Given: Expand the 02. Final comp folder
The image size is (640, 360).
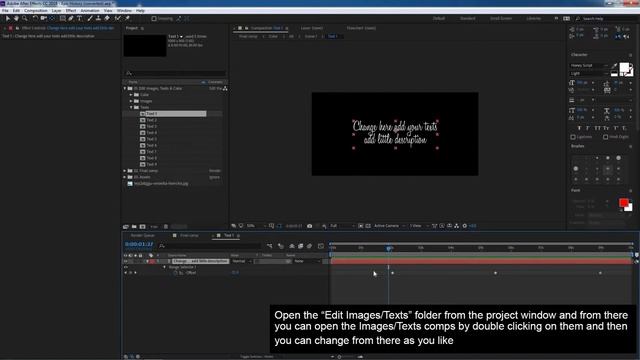Looking at the screenshot, I should click(x=125, y=171).
